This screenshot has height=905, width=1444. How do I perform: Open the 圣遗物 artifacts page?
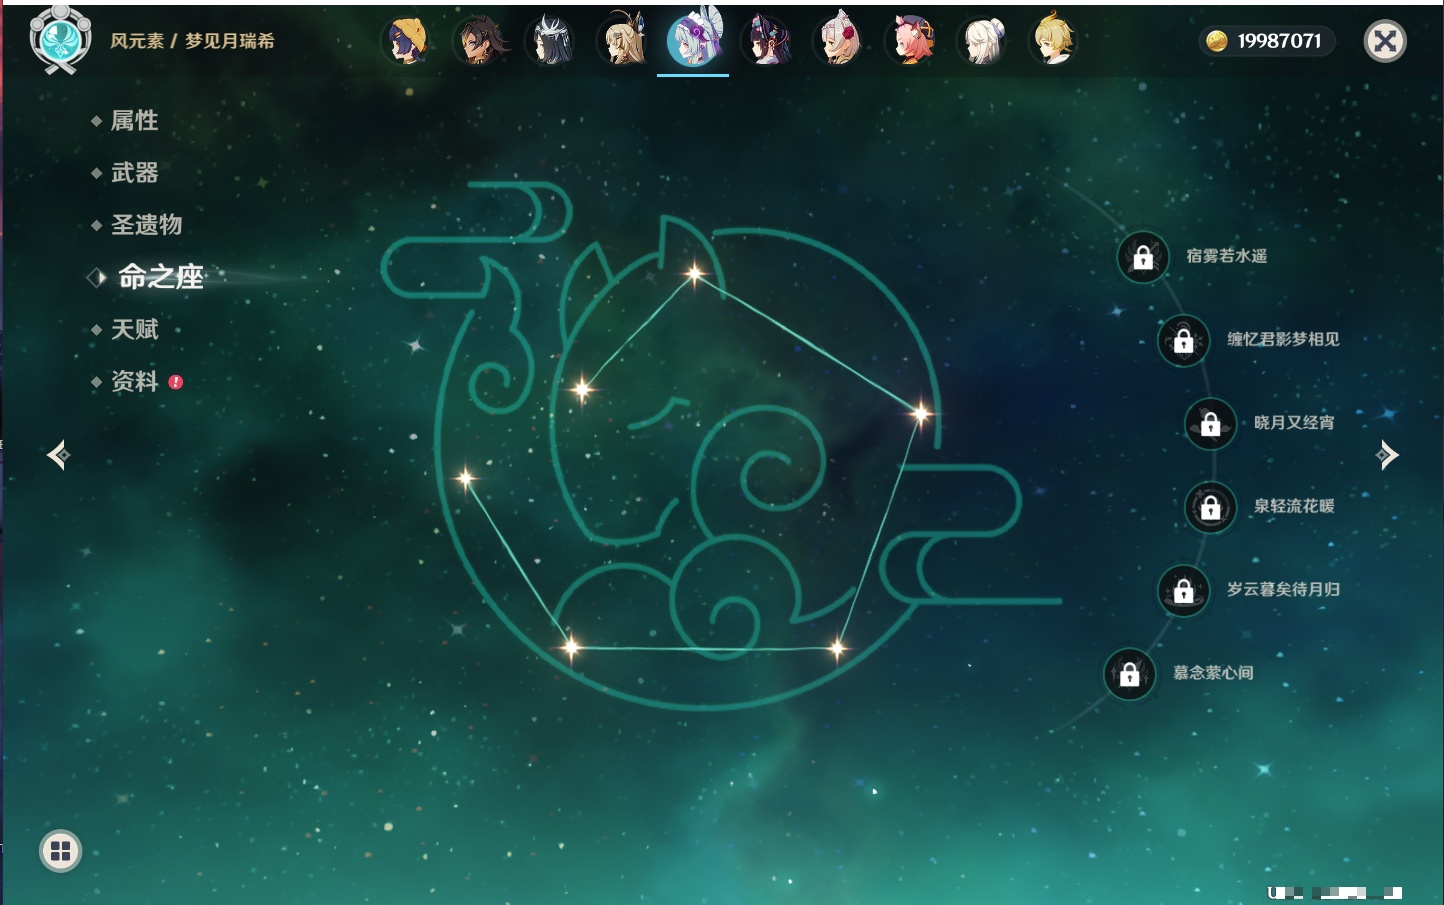coord(146,225)
